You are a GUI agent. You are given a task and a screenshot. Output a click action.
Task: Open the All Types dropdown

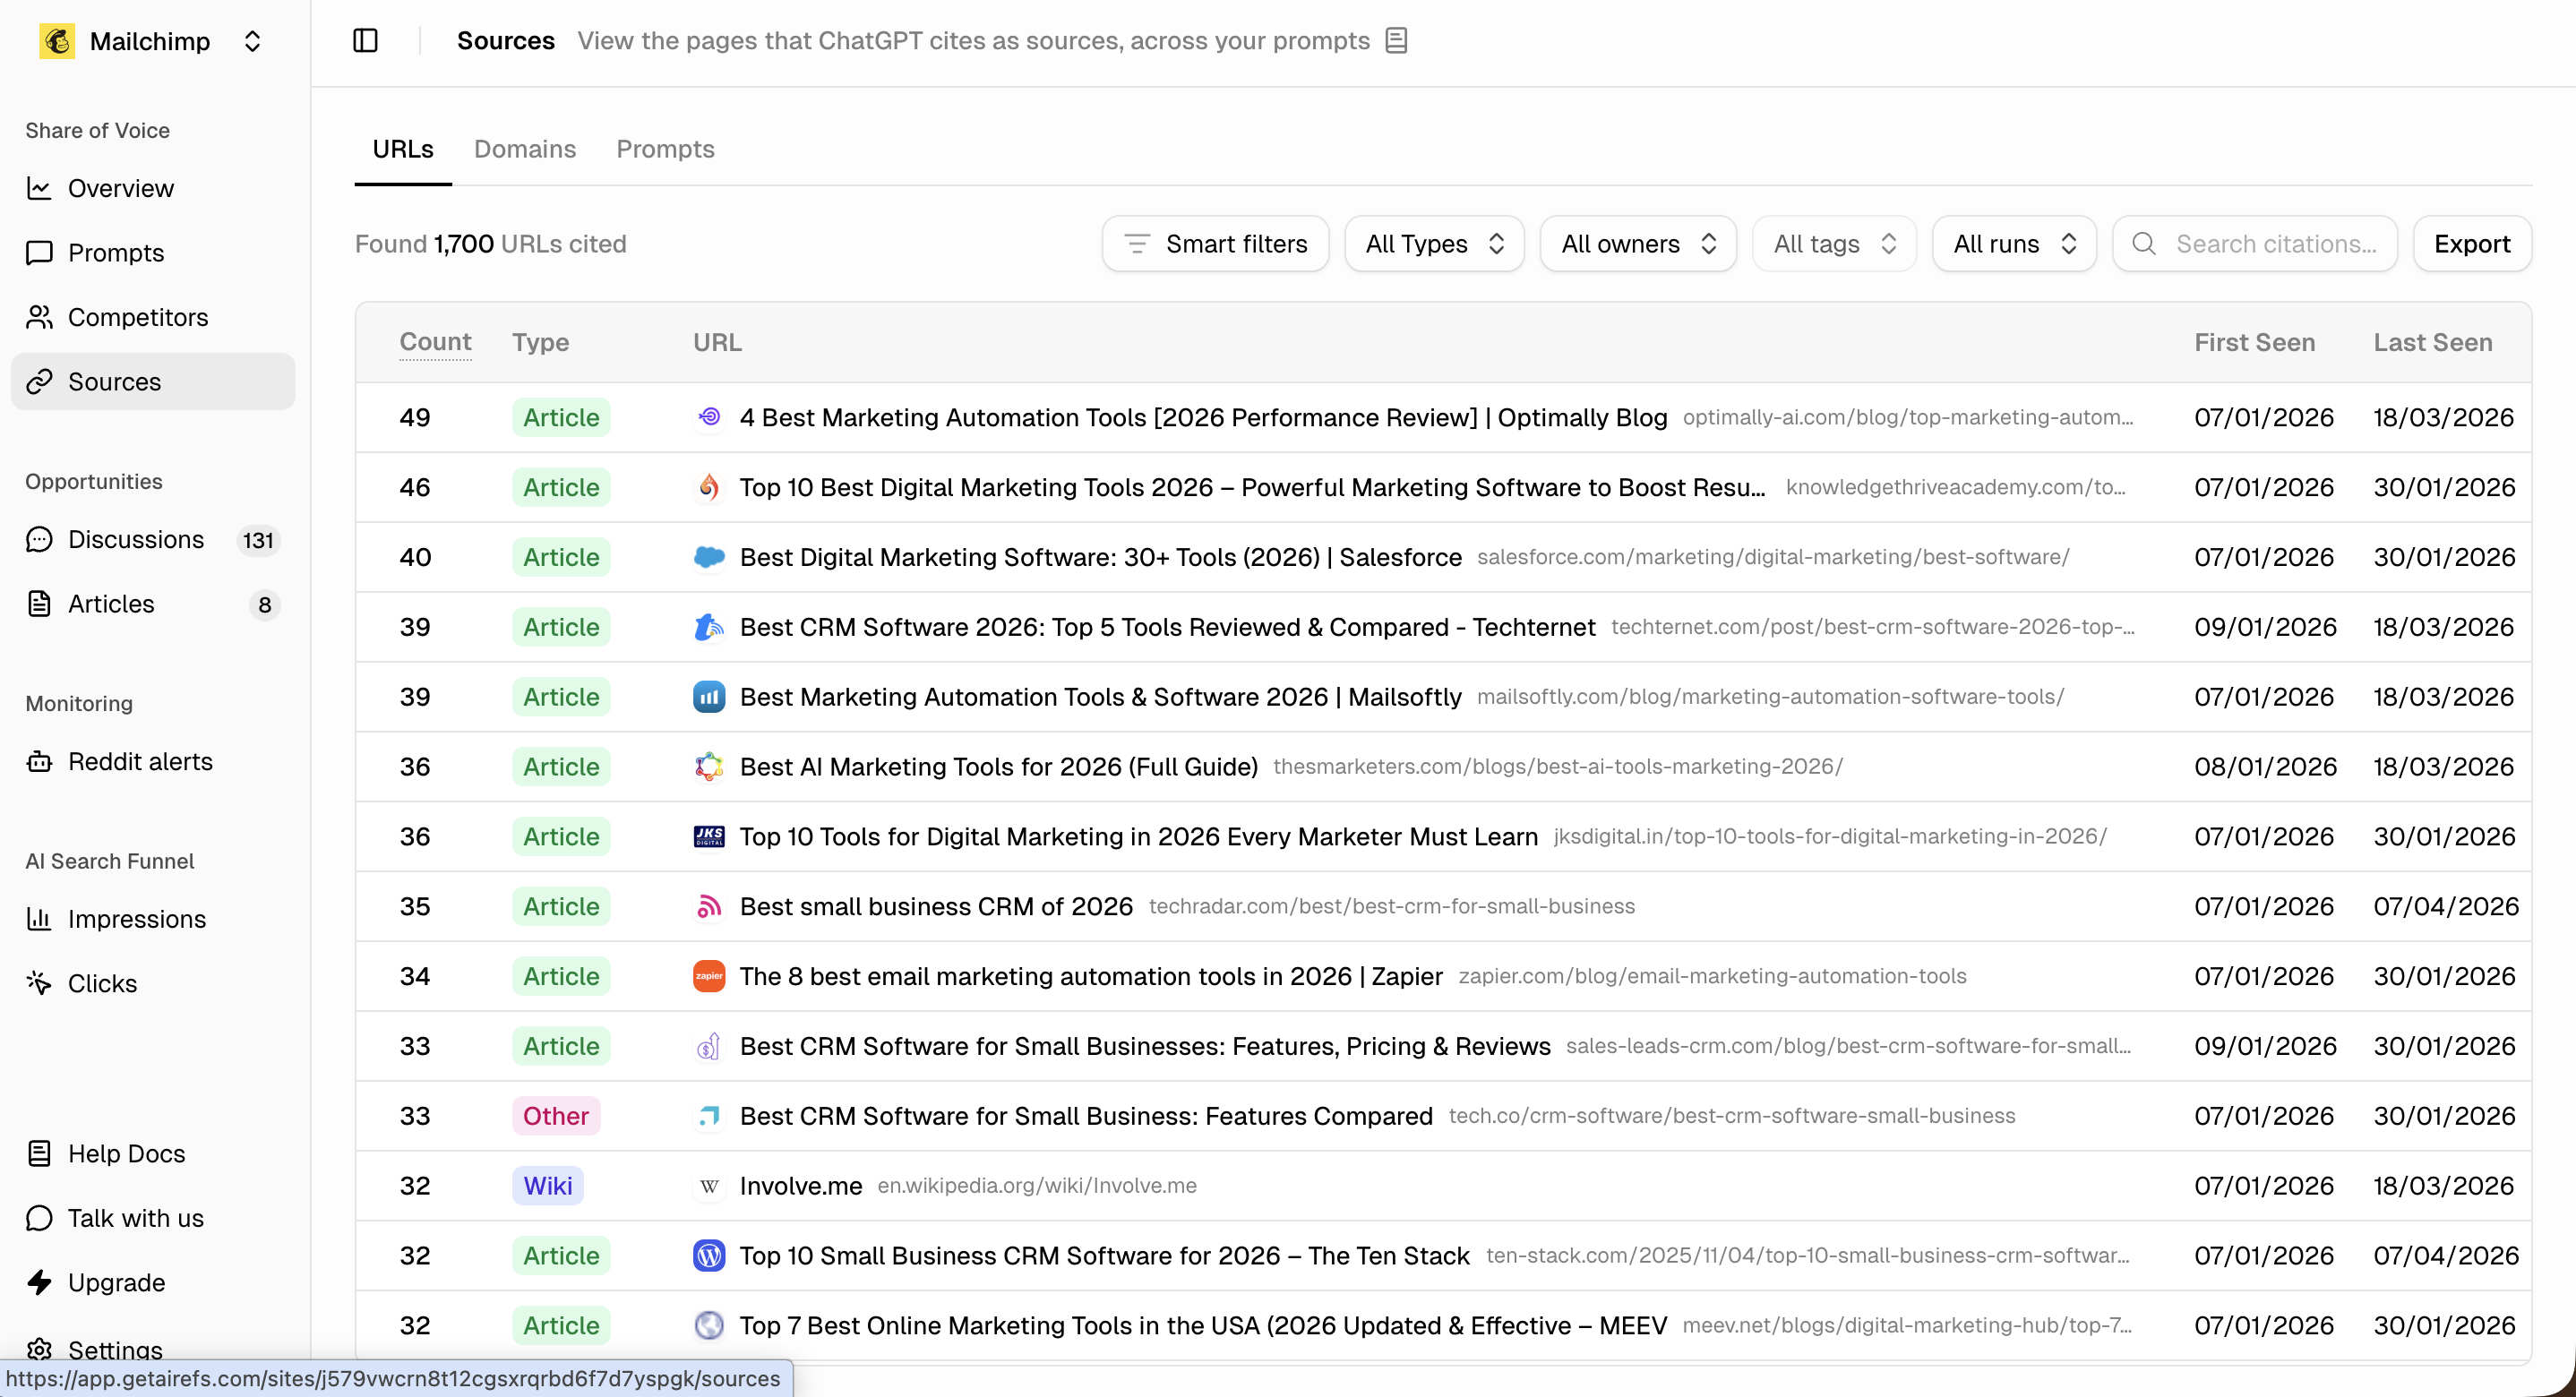tap(1434, 244)
